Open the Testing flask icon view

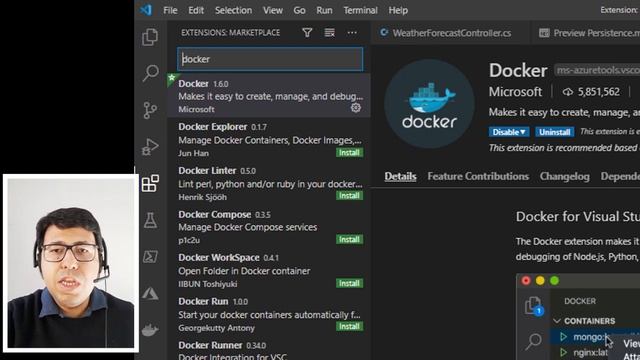(x=150, y=220)
